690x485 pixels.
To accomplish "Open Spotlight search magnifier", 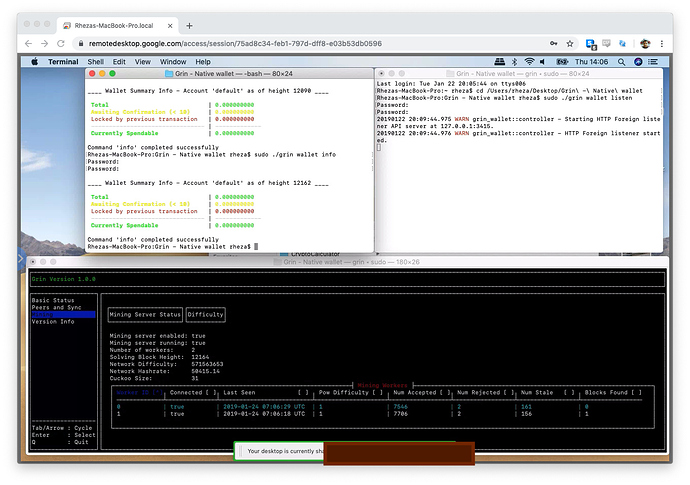I will 621,62.
